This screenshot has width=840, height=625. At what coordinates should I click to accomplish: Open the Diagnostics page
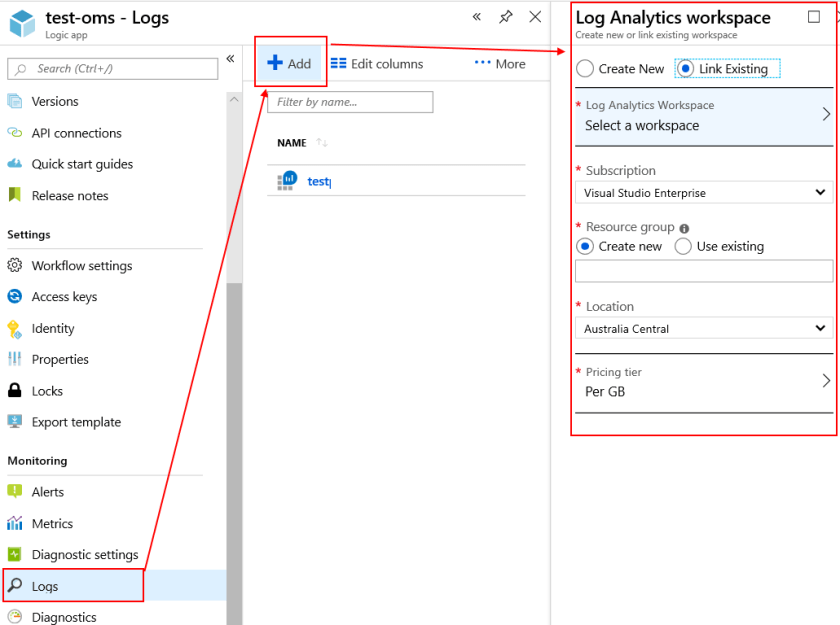pyautogui.click(x=64, y=617)
